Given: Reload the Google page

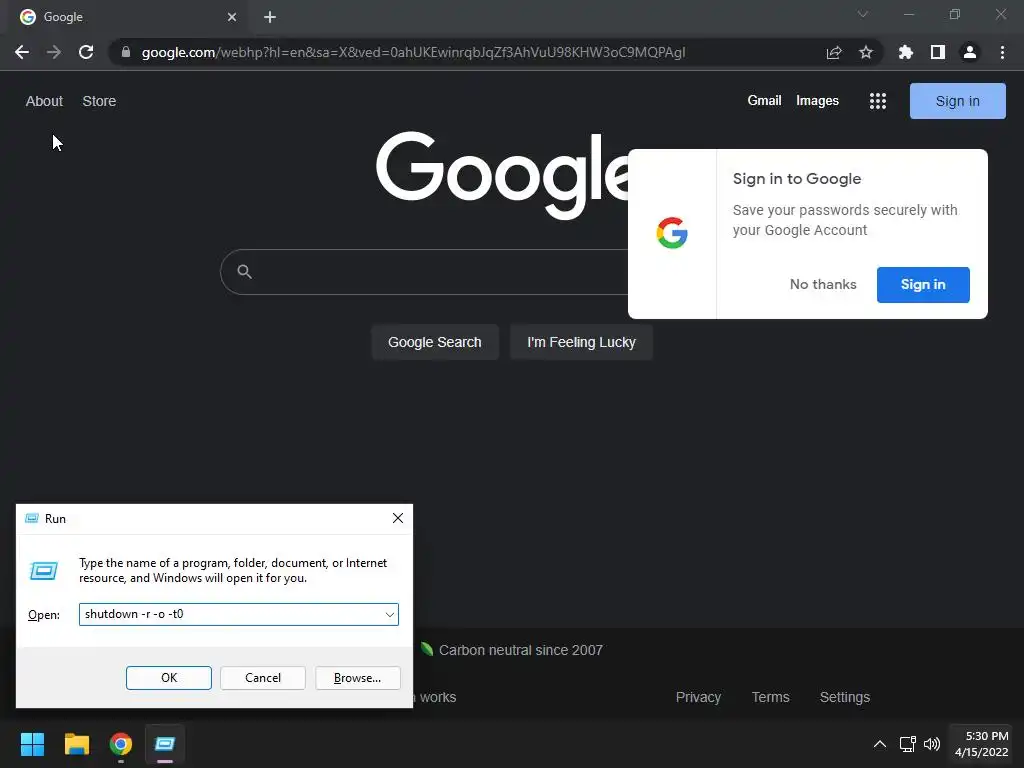Looking at the screenshot, I should (86, 52).
